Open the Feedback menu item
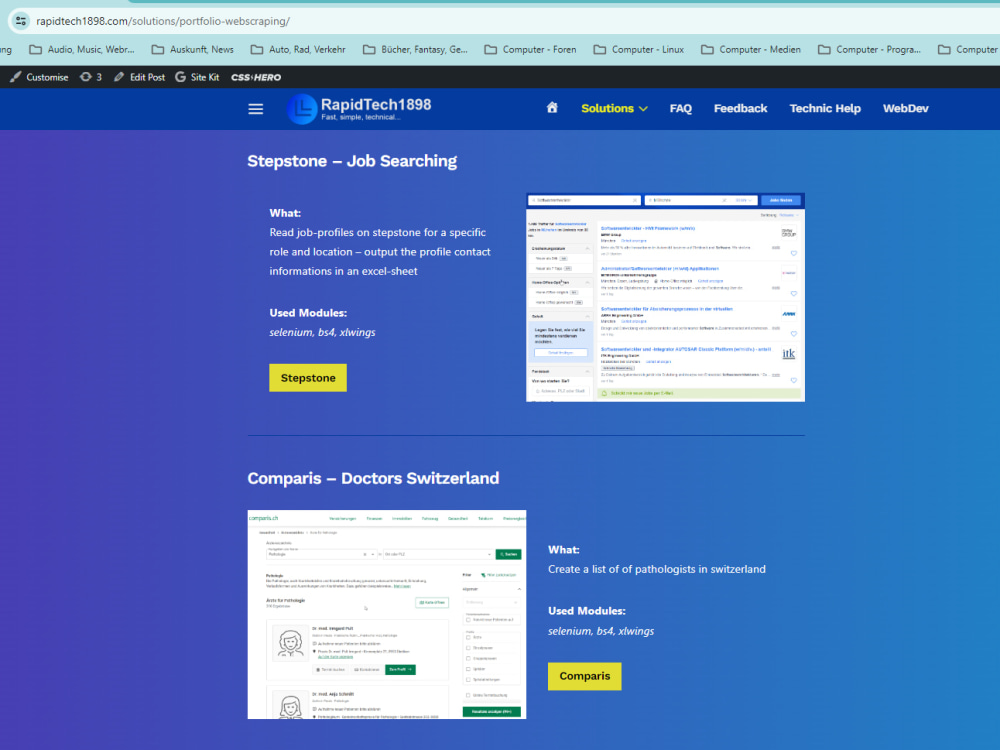 coord(740,108)
